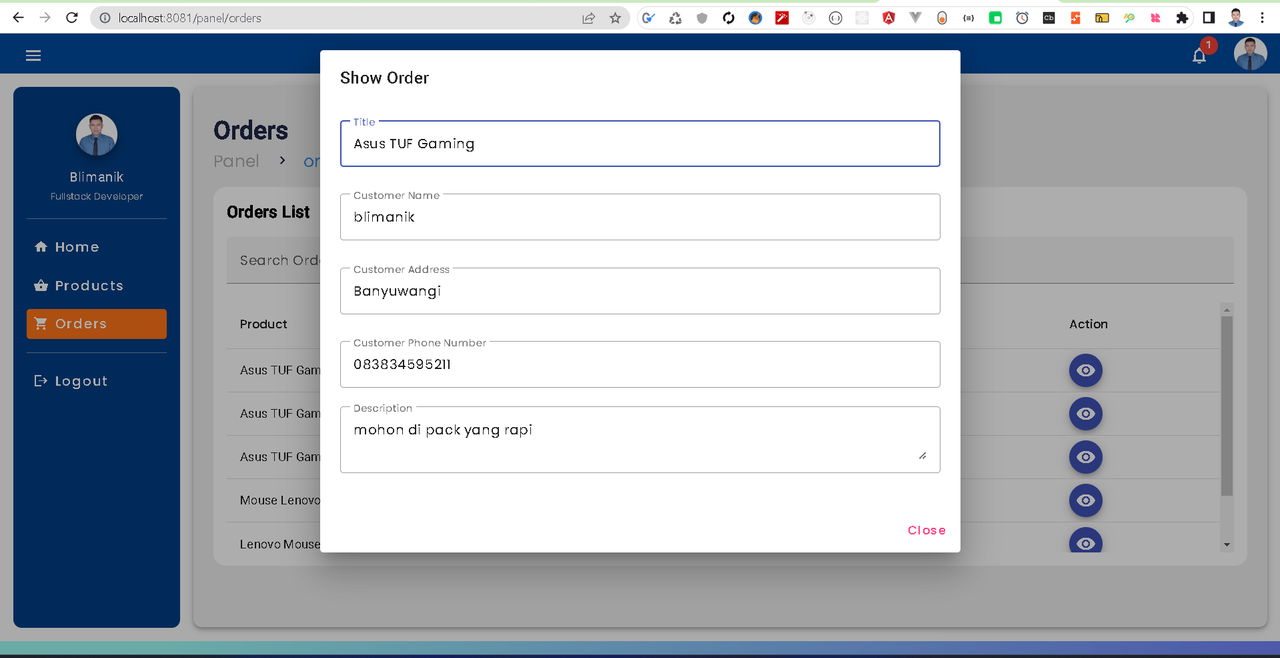Open the Chrome profile avatar

point(1236,18)
